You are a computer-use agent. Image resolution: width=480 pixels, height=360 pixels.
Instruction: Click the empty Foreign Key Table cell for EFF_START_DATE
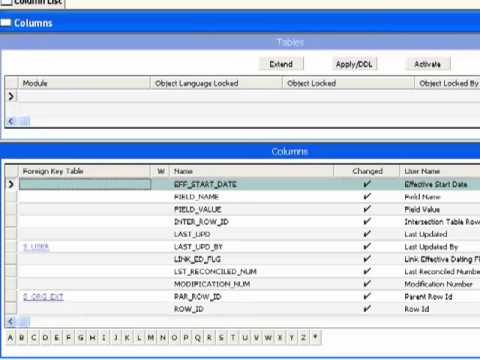point(85,184)
